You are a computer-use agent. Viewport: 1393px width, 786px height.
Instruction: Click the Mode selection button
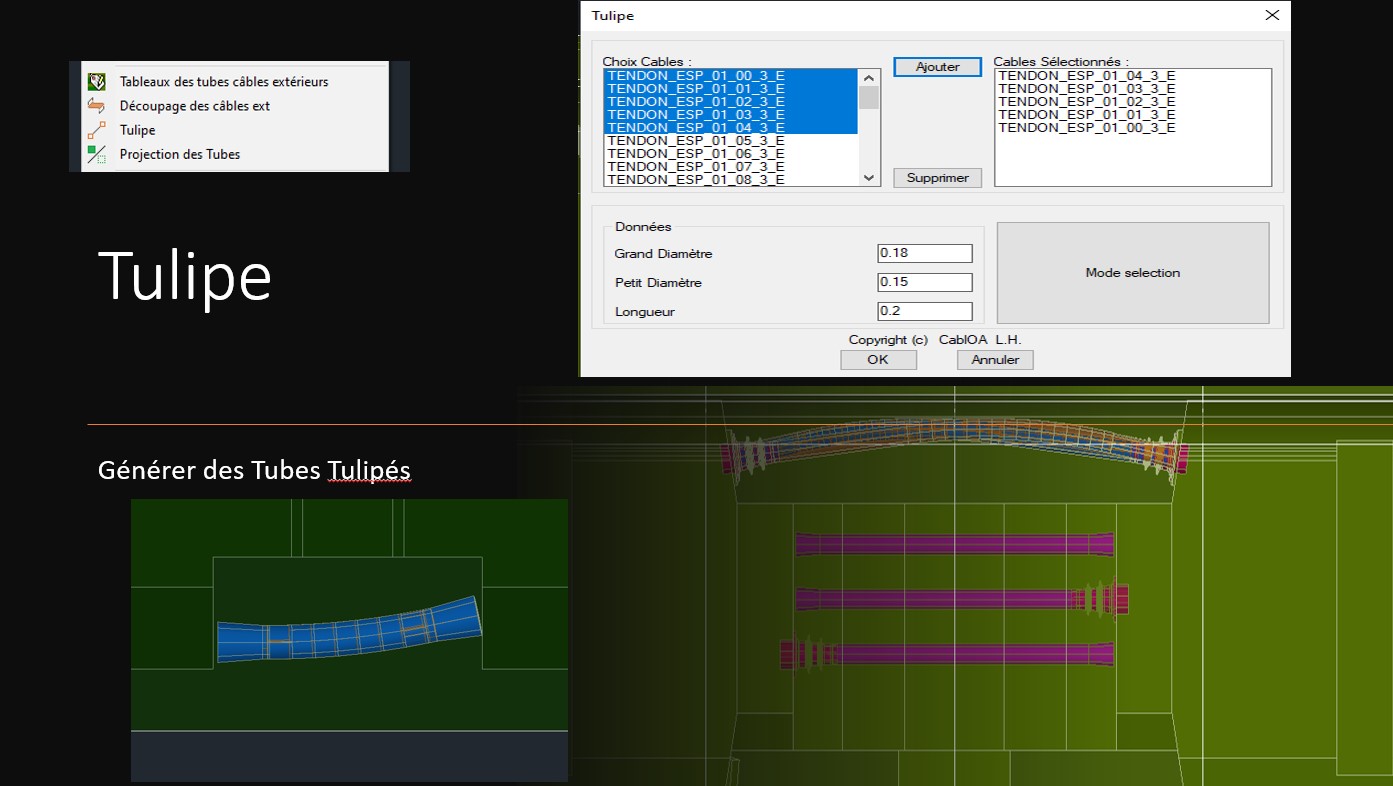click(x=1133, y=272)
